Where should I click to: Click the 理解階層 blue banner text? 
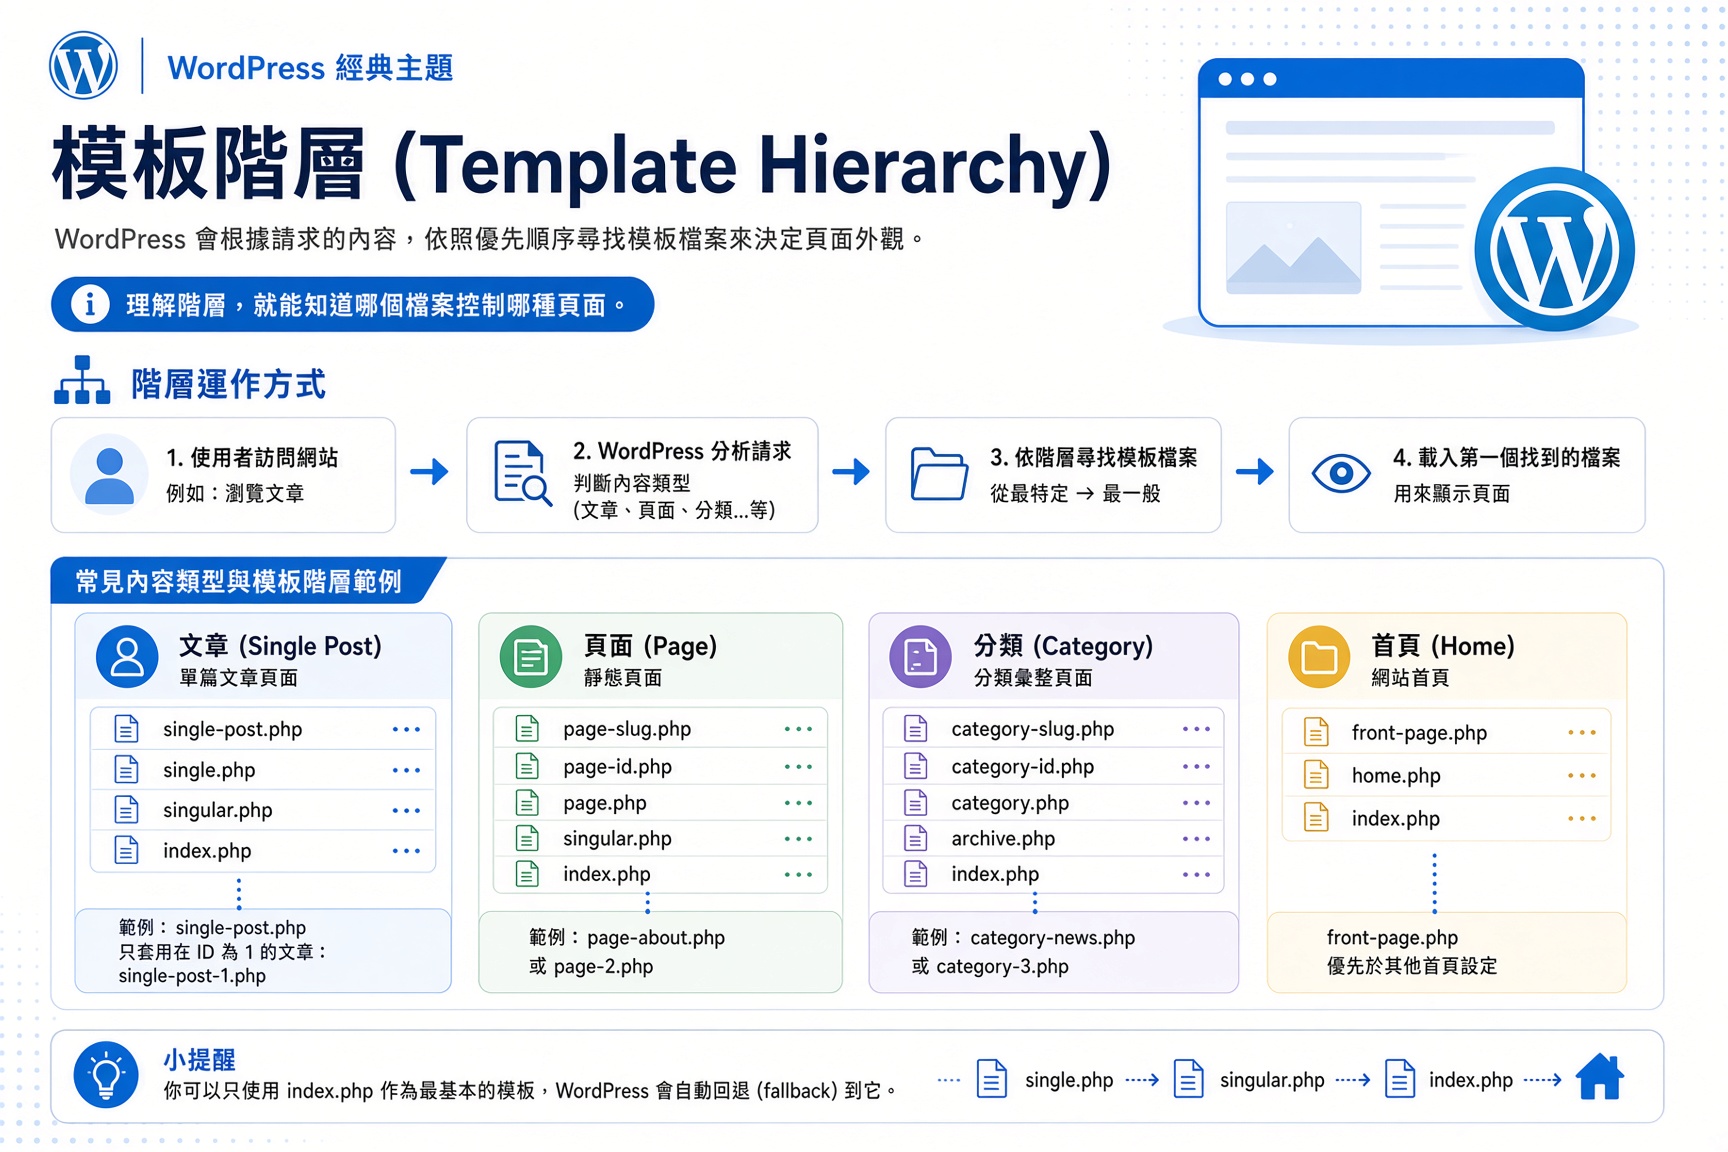coord(376,304)
